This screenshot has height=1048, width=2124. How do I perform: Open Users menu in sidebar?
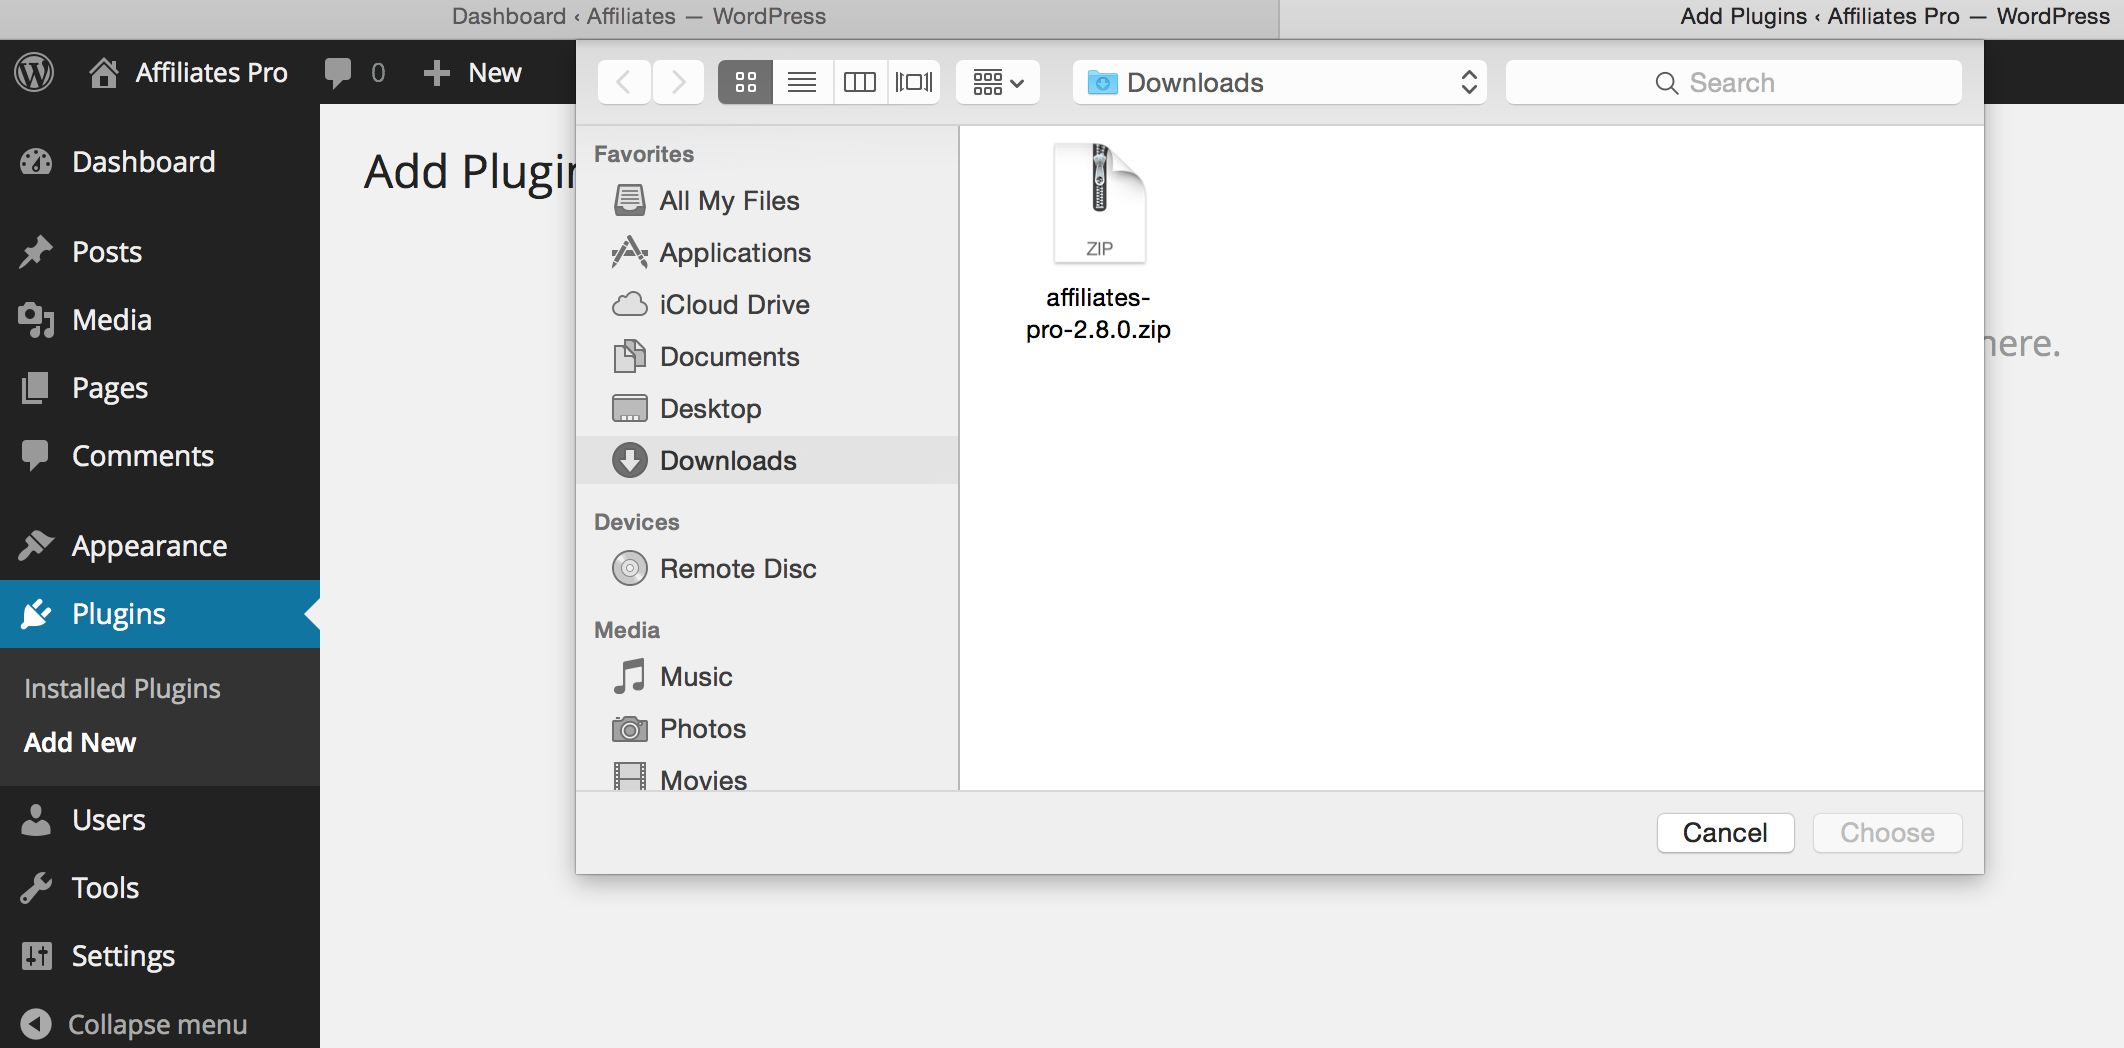click(x=160, y=820)
